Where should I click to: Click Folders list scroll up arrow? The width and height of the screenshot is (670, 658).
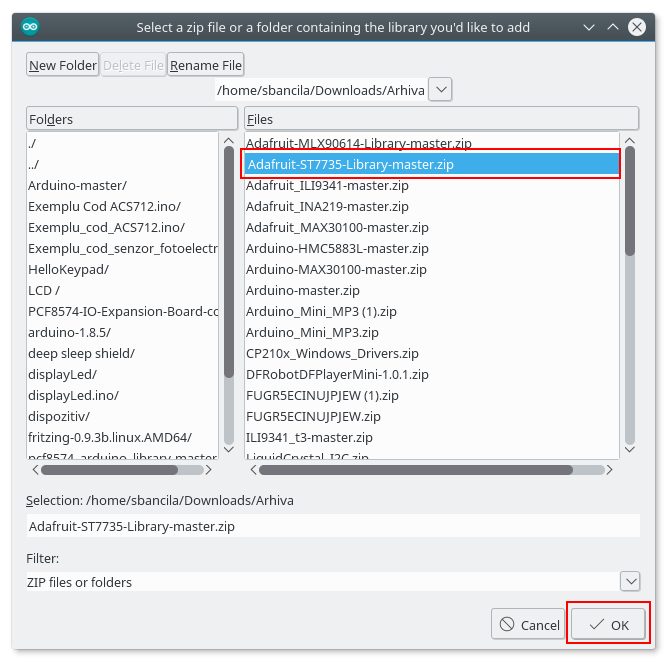pyautogui.click(x=229, y=140)
